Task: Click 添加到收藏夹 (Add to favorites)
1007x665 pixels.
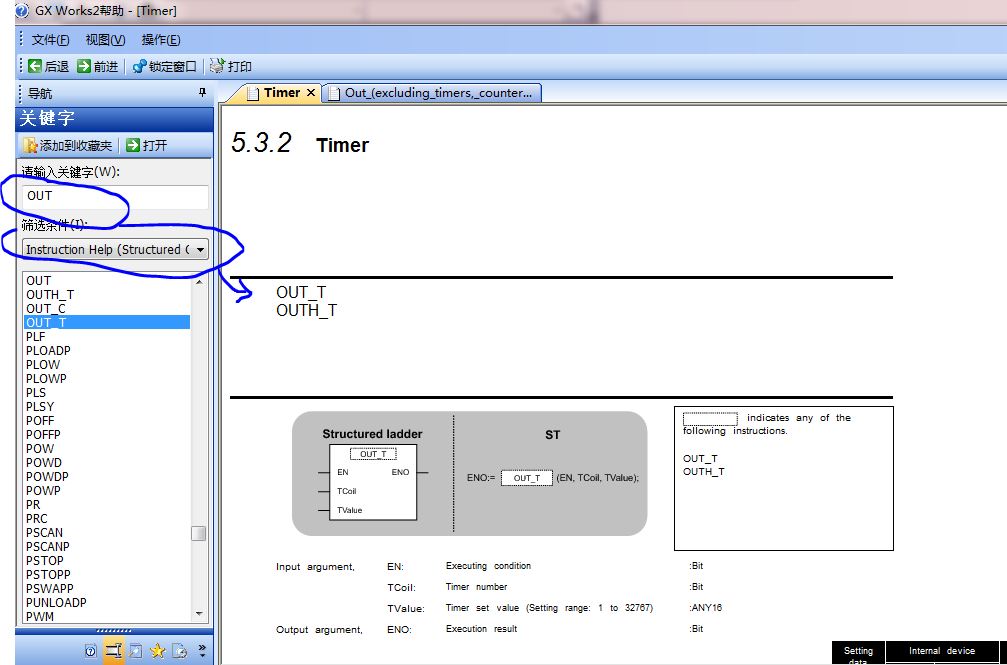Action: (68, 145)
